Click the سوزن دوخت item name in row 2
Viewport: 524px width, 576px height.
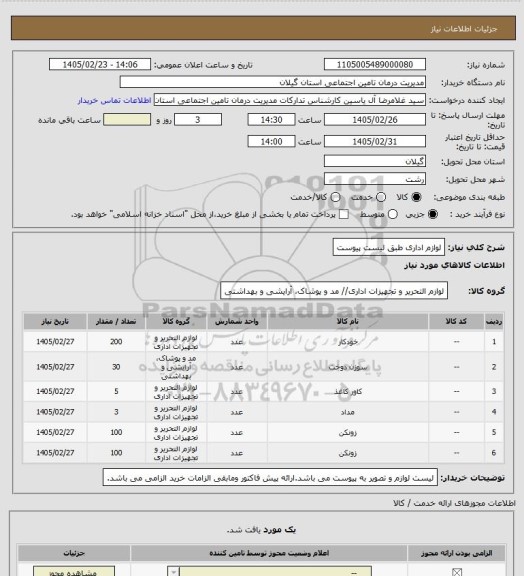click(x=348, y=367)
